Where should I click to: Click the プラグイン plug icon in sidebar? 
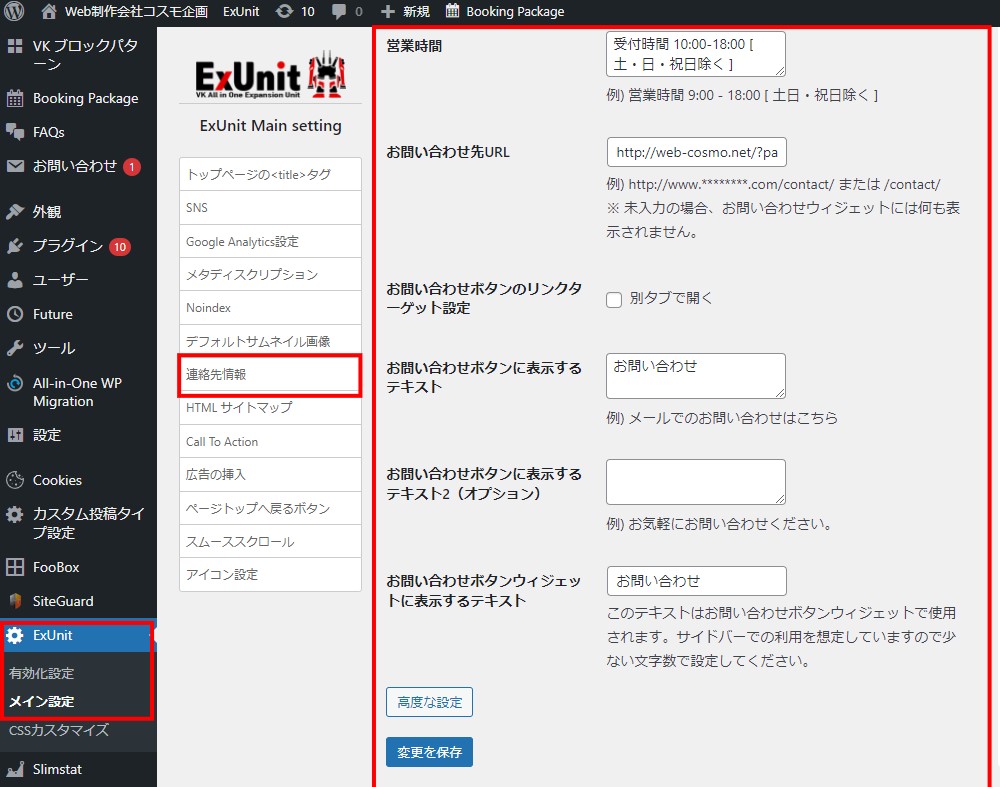click(x=15, y=246)
